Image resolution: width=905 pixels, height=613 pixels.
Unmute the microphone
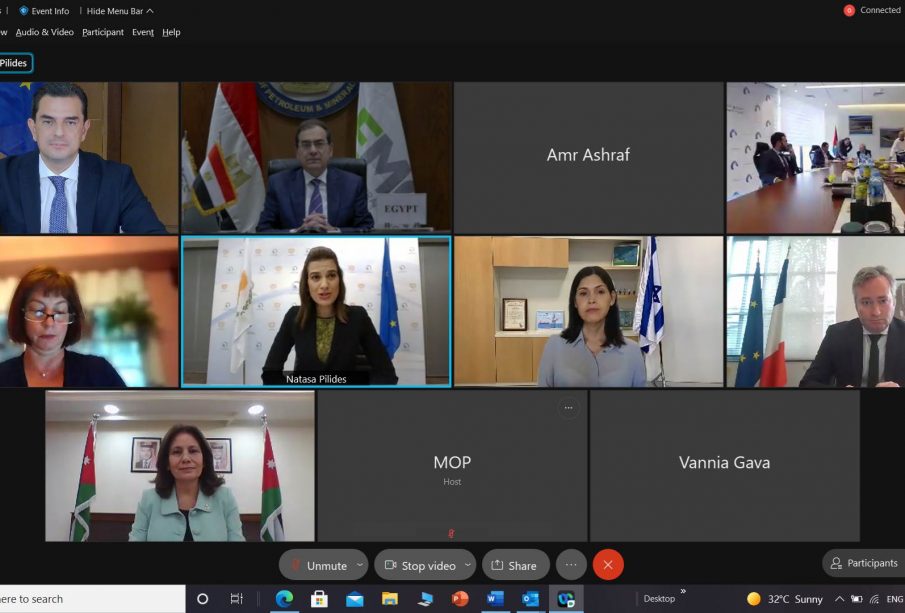point(318,565)
